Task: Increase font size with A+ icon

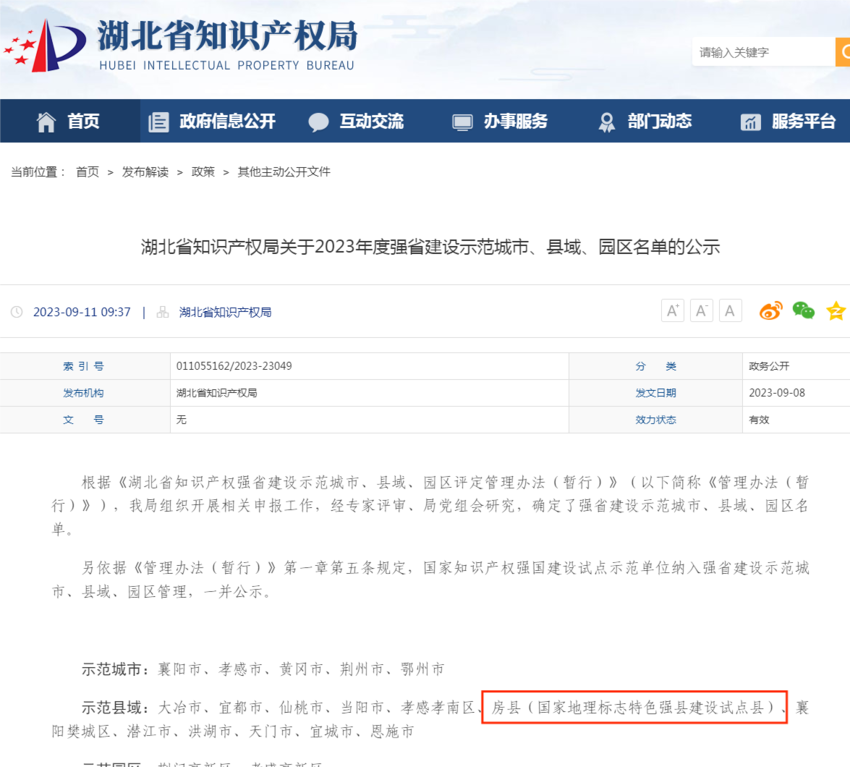Action: pos(673,311)
